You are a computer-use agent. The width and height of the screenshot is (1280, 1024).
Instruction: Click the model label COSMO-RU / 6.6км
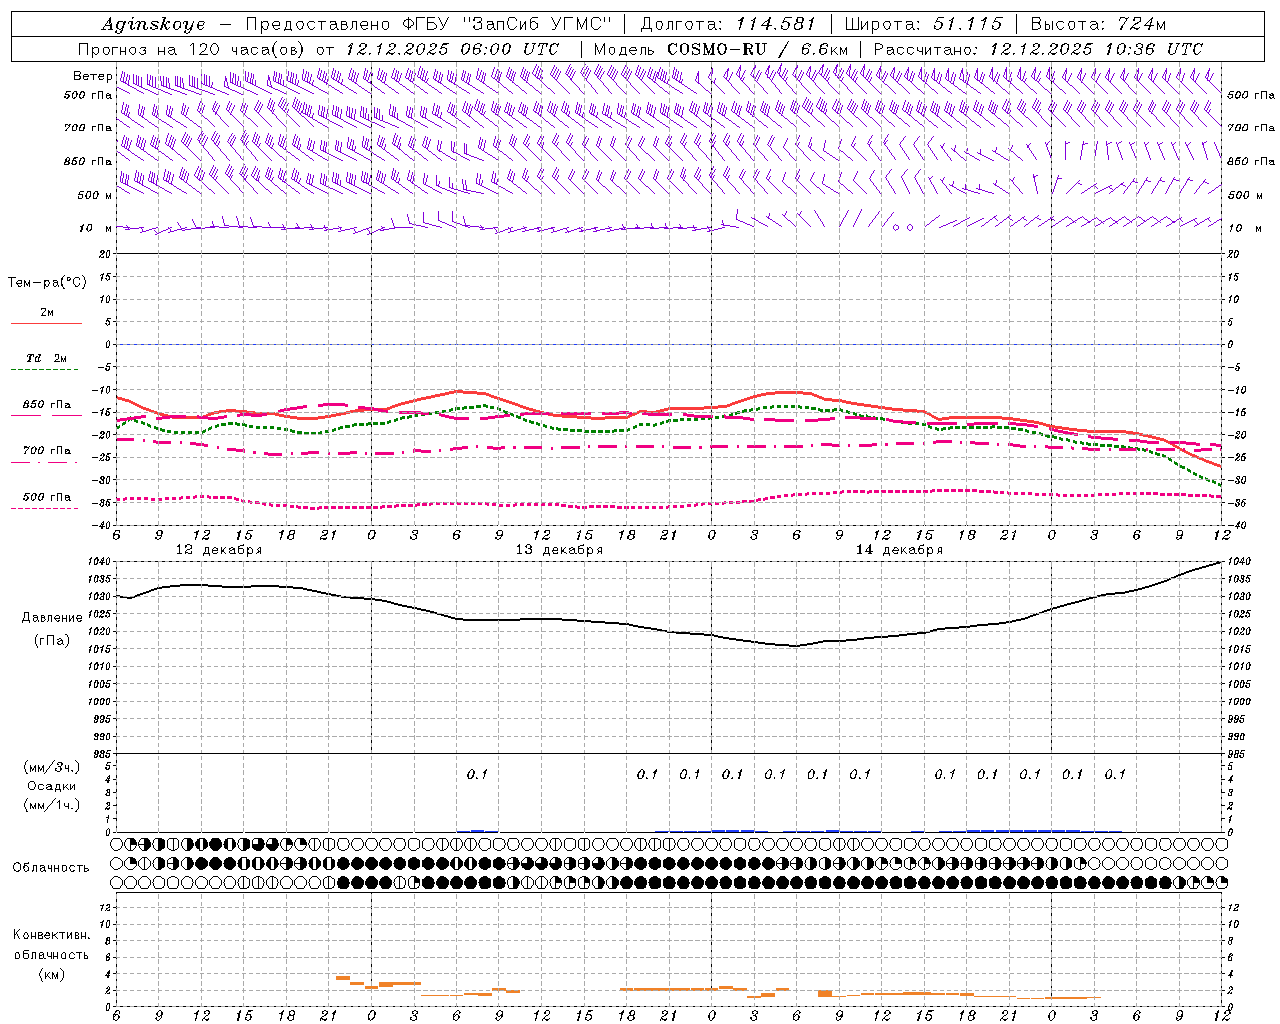[757, 49]
